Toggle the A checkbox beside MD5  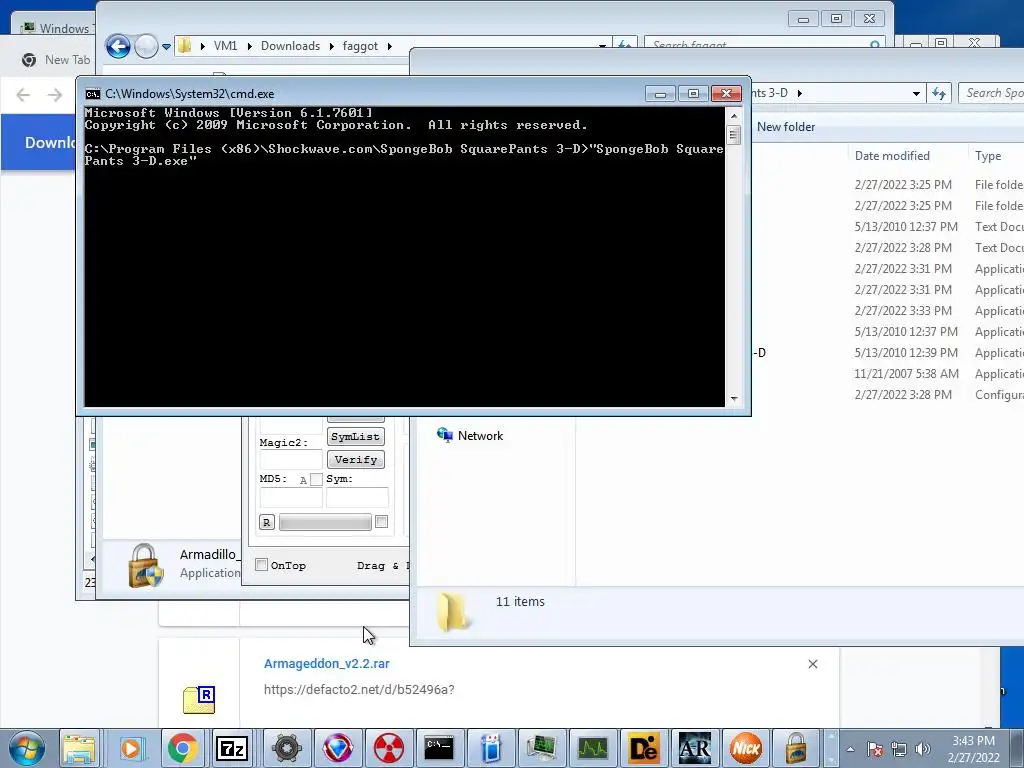point(316,479)
